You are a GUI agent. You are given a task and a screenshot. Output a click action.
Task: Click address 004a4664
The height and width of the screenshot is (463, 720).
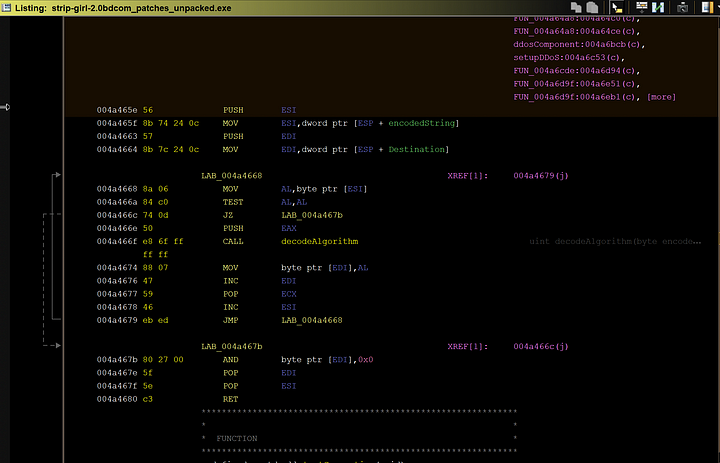tap(117, 149)
